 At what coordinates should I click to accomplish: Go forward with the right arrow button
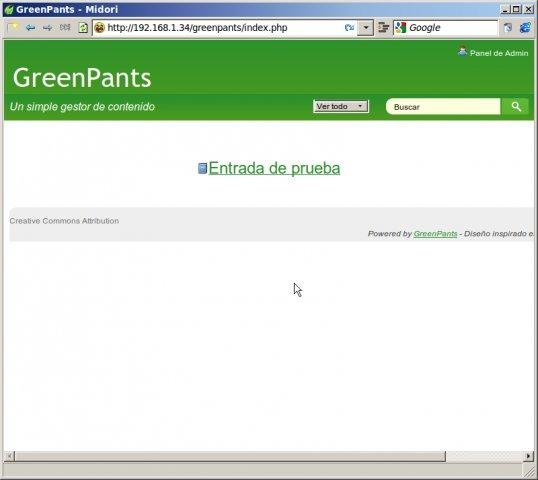point(47,27)
